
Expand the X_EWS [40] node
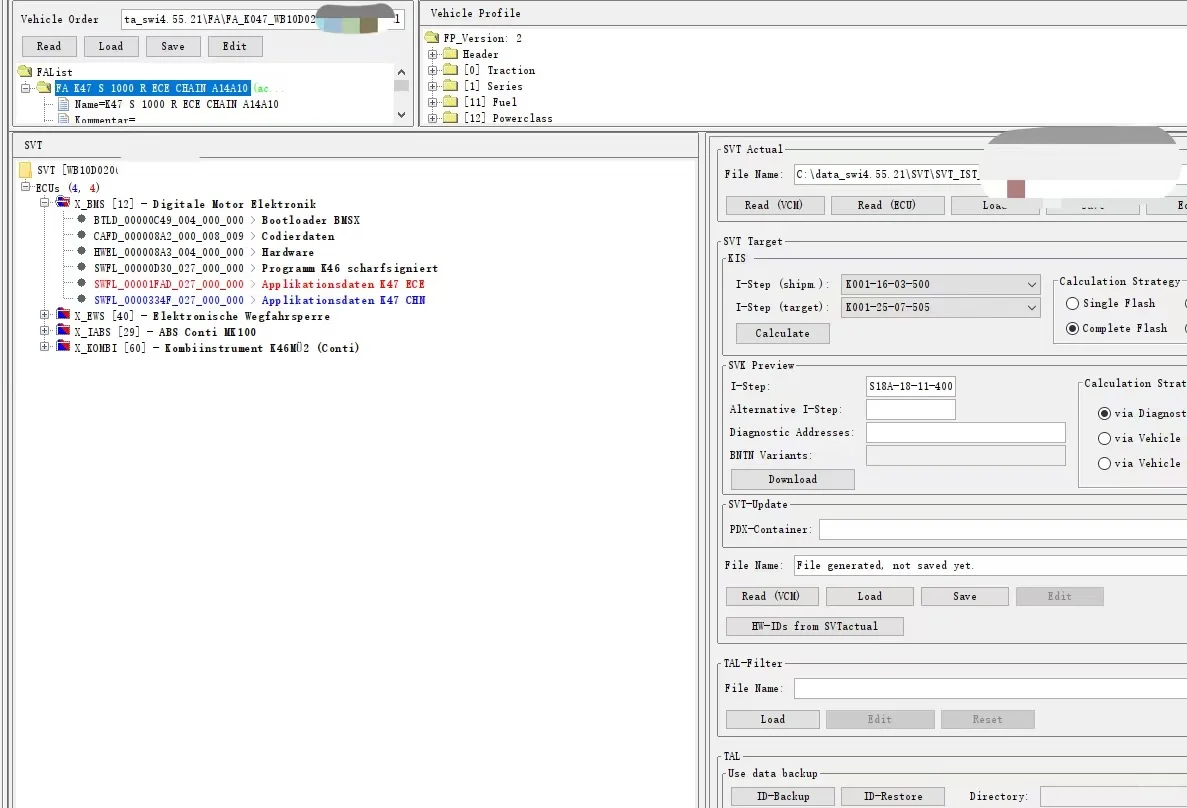(x=45, y=315)
